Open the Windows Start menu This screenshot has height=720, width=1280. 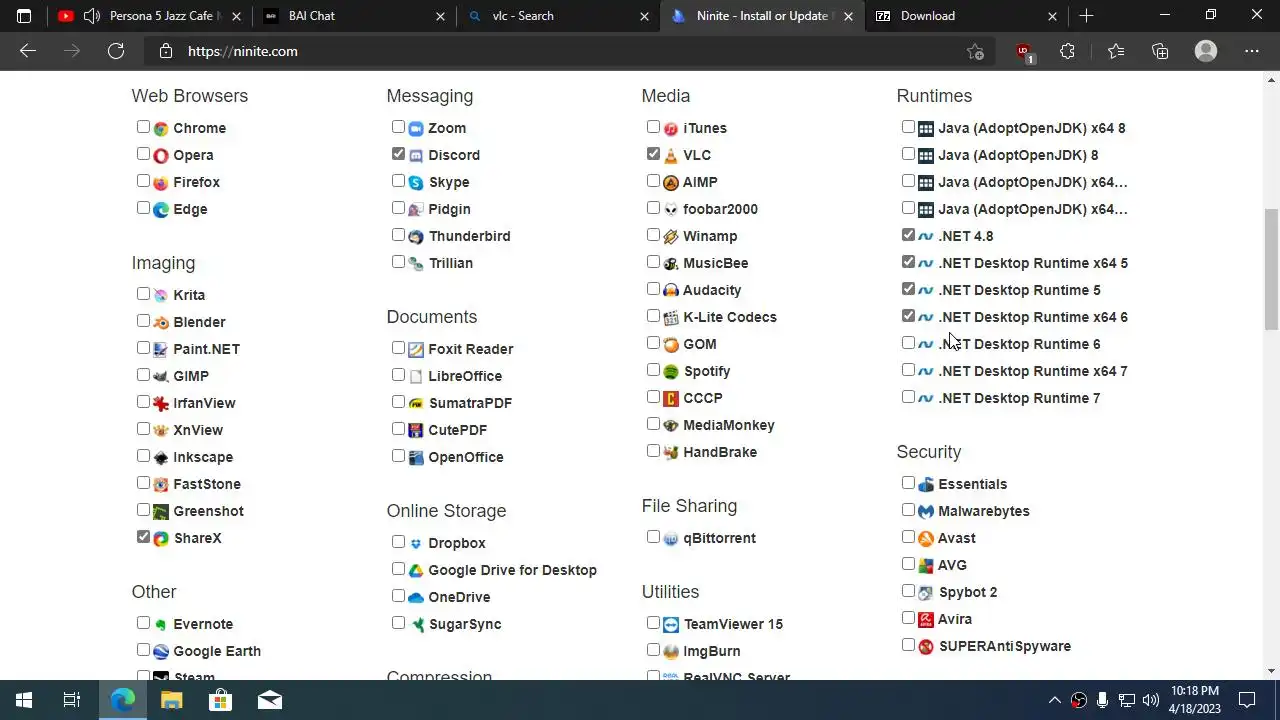24,700
